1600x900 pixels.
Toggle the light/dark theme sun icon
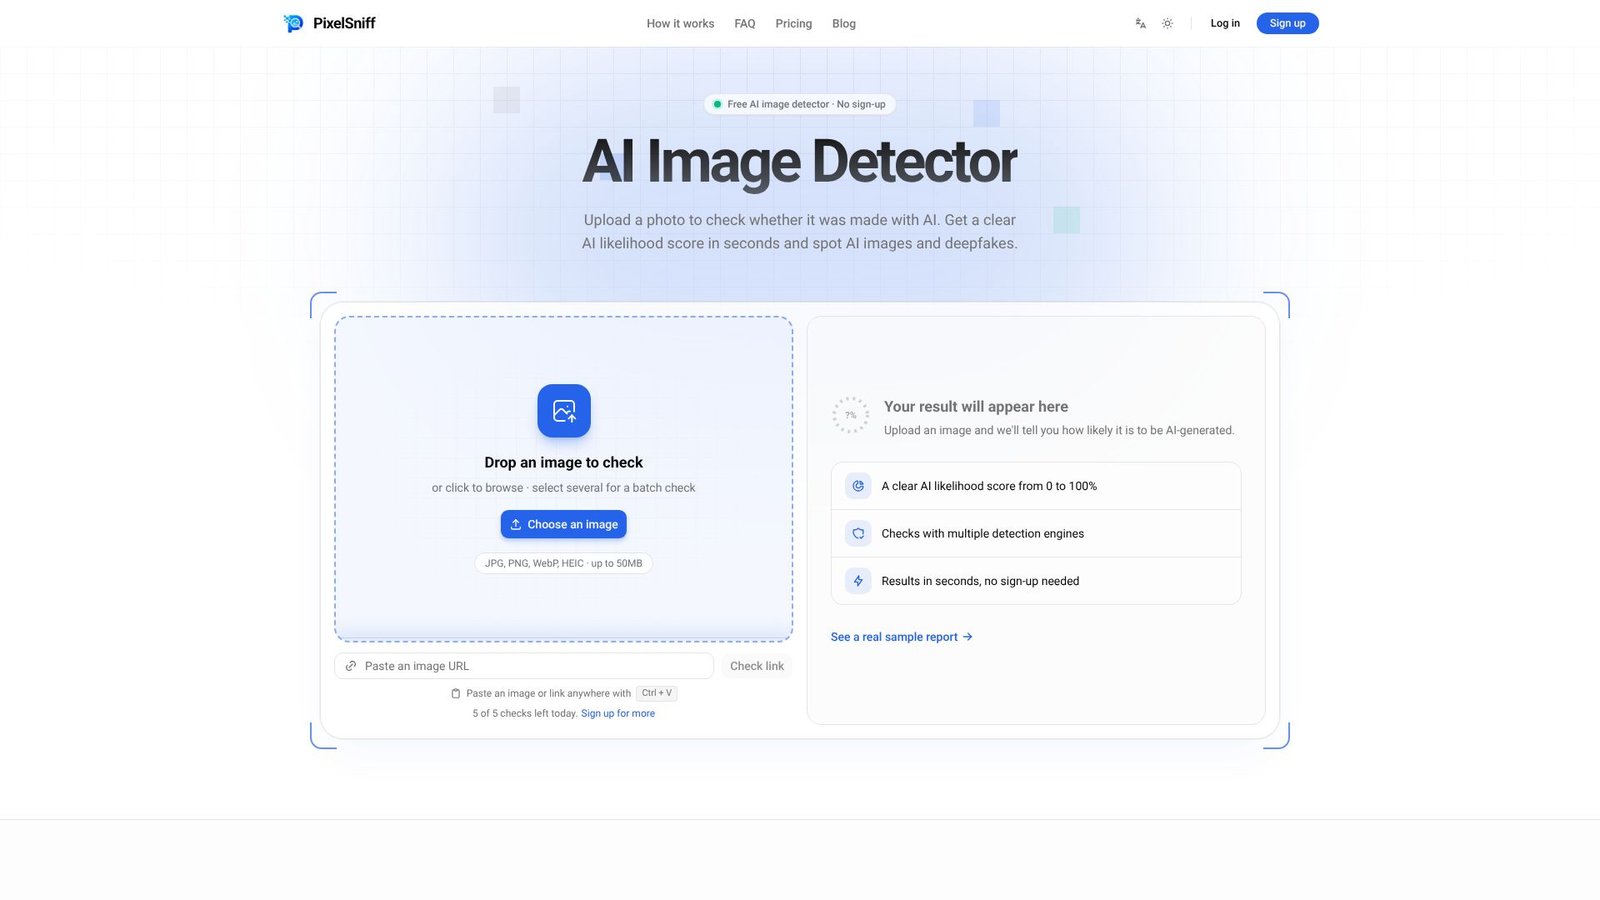tap(1167, 23)
